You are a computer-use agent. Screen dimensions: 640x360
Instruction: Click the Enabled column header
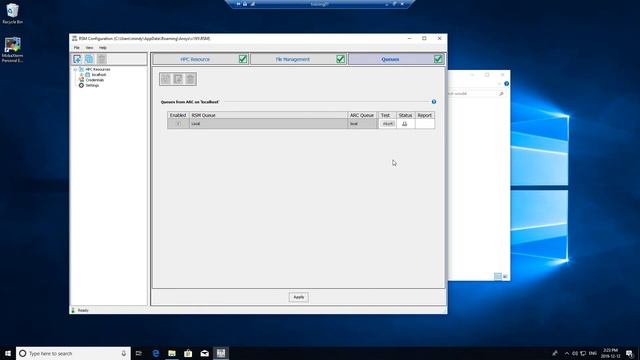[x=178, y=115]
